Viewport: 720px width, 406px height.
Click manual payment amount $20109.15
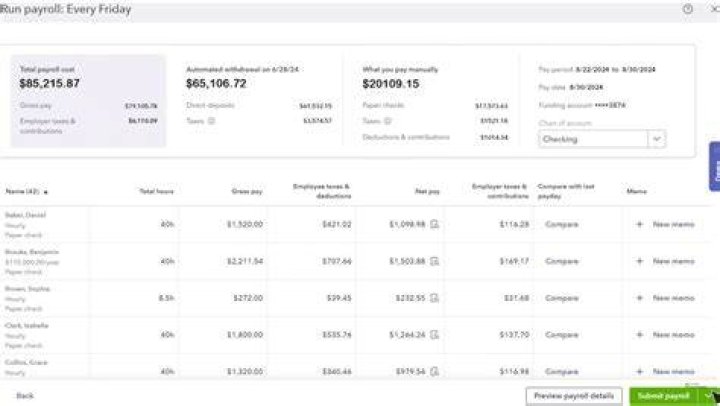coord(391,84)
